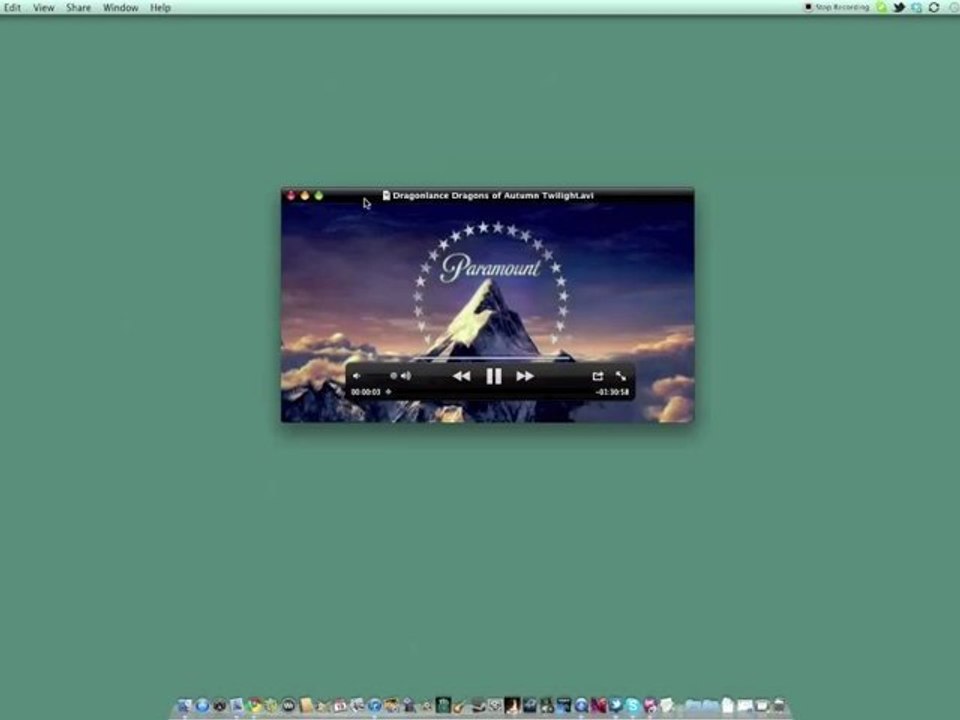Open the Edit menu
This screenshot has width=960, height=720.
point(12,7)
